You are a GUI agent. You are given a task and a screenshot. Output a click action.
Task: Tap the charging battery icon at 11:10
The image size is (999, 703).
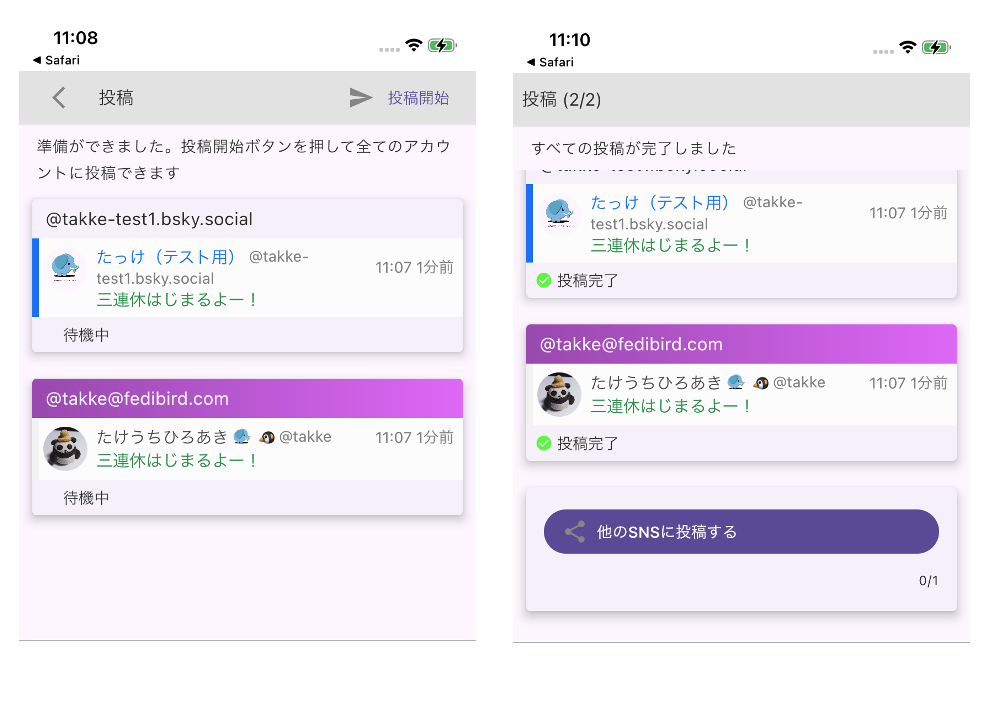[x=935, y=47]
